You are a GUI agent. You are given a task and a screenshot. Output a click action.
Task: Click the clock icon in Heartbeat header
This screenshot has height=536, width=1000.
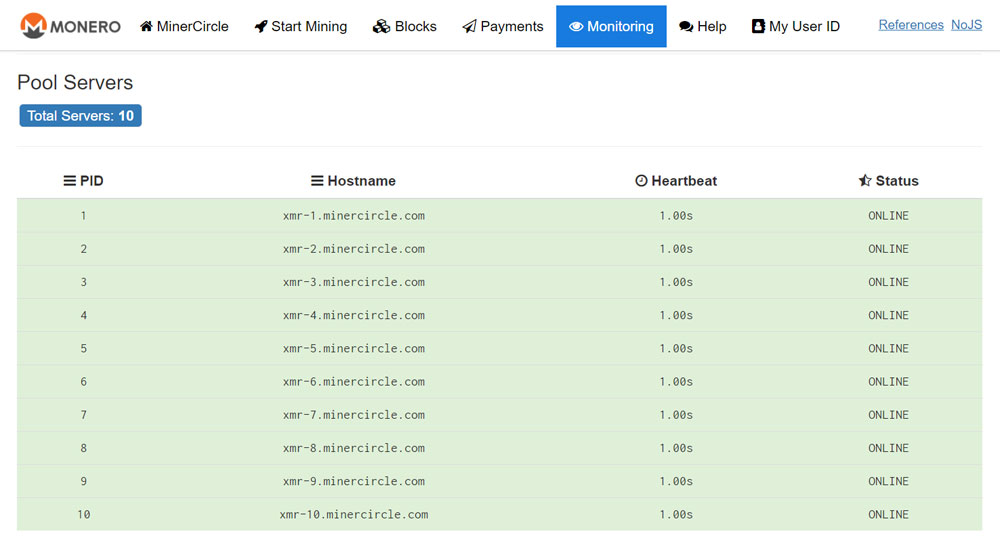[x=641, y=181]
